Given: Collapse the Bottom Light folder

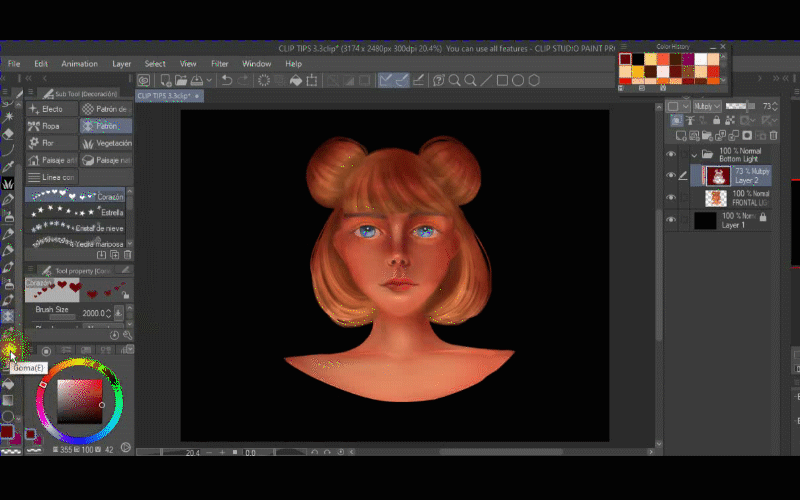Looking at the screenshot, I should tap(694, 155).
